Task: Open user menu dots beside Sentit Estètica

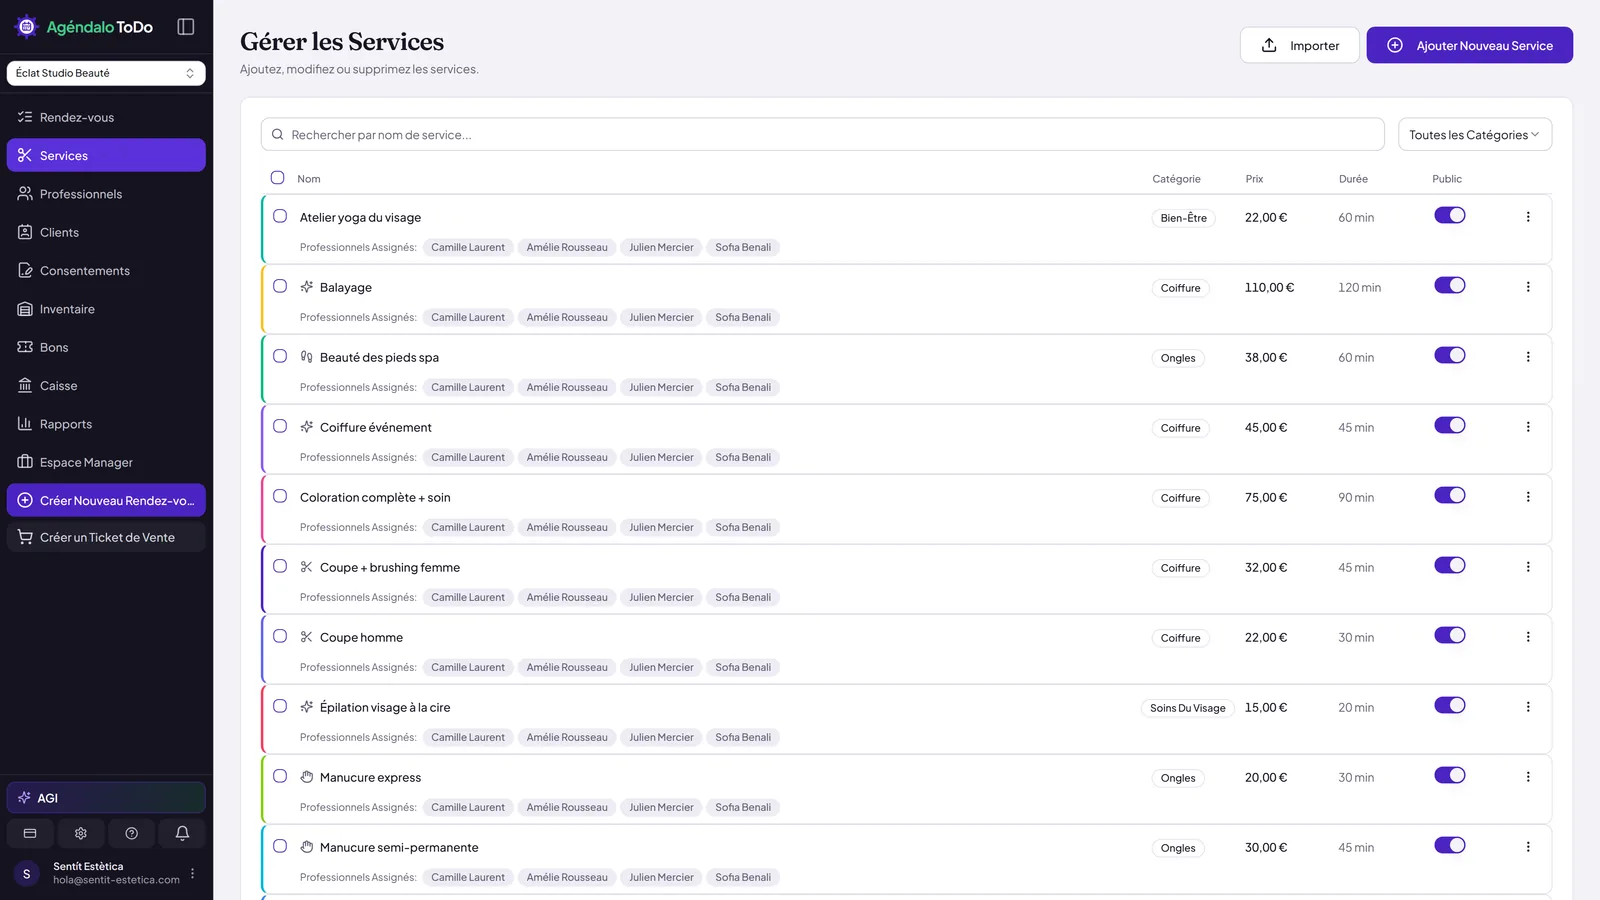Action: pos(193,873)
